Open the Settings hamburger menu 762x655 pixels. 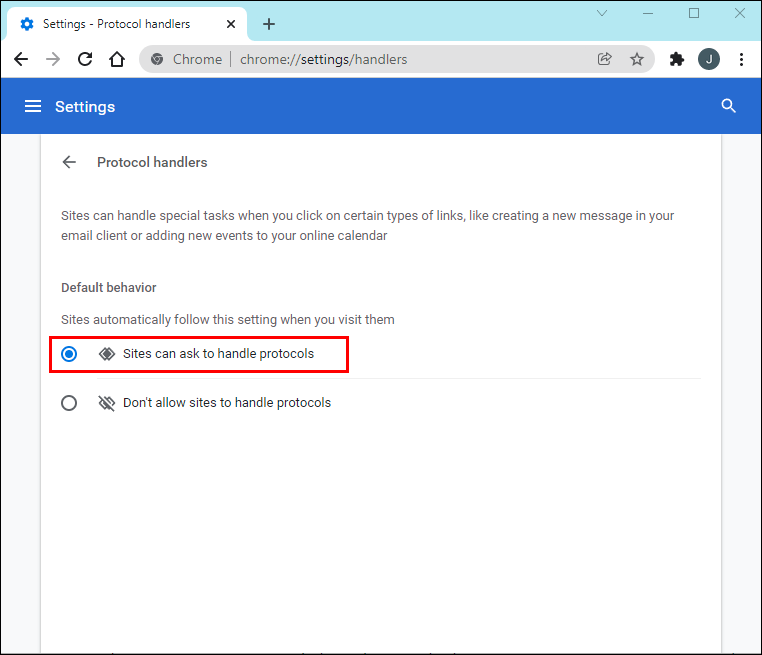(x=33, y=106)
